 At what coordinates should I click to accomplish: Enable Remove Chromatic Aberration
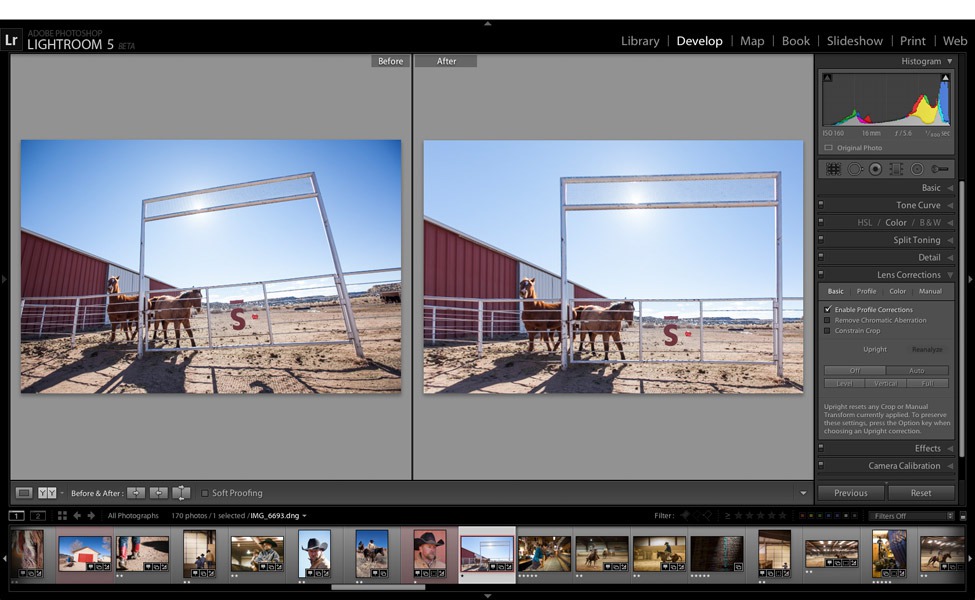(x=828, y=320)
